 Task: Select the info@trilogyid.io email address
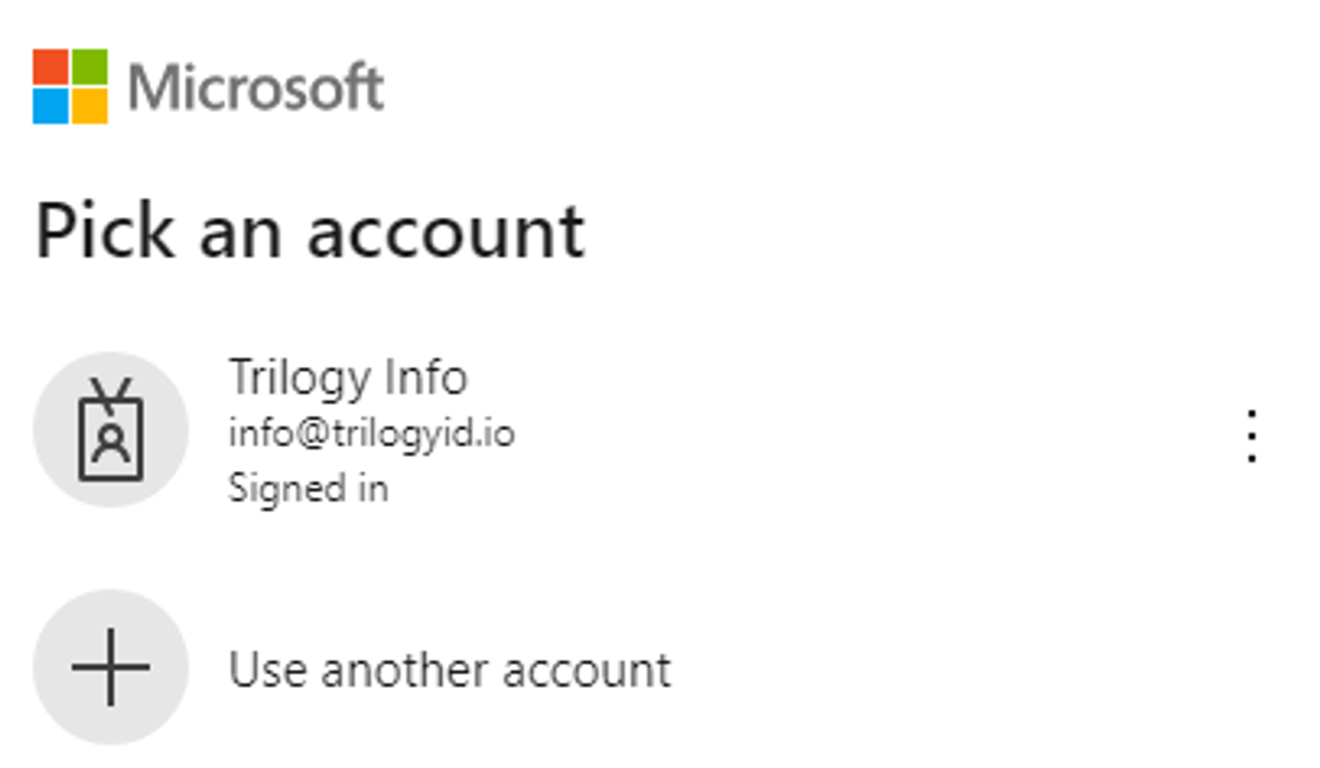tap(372, 434)
